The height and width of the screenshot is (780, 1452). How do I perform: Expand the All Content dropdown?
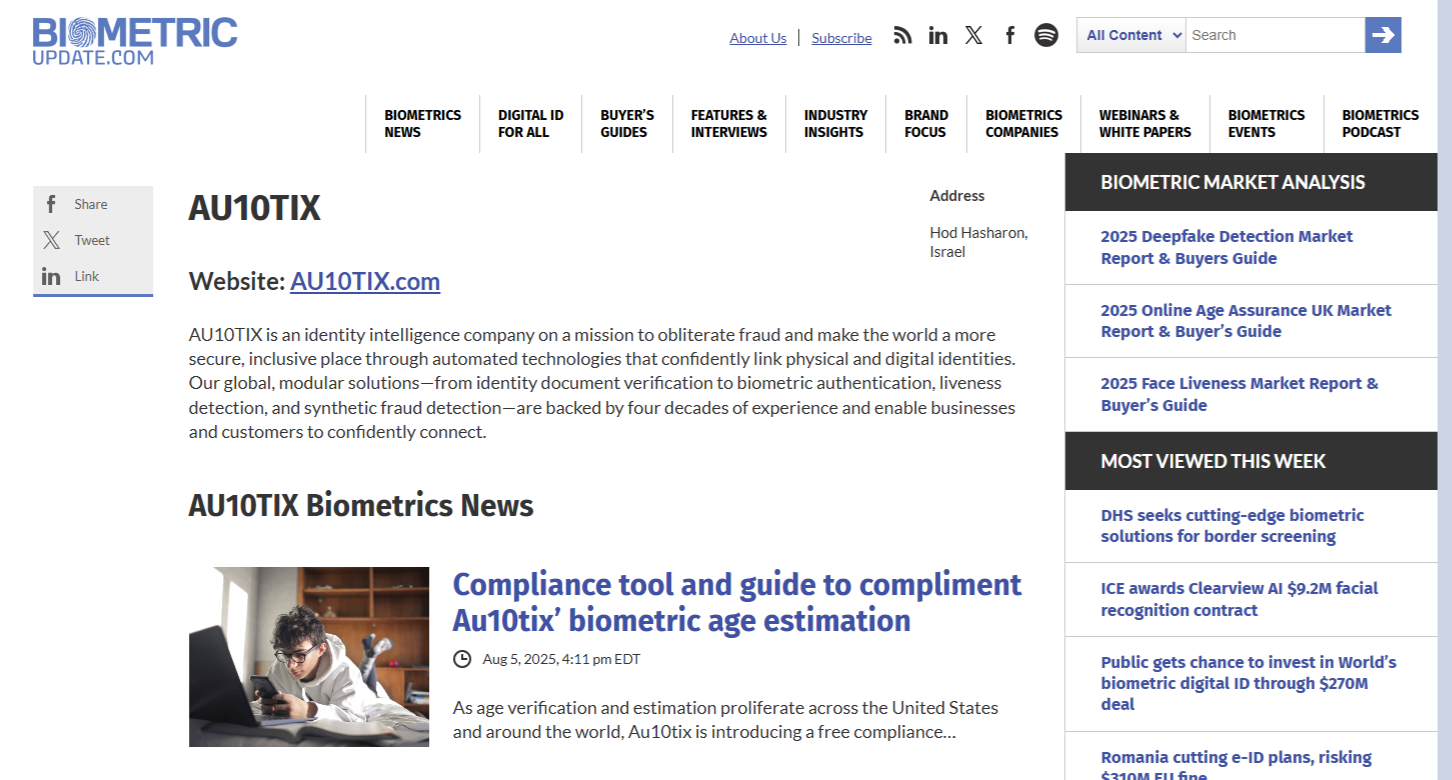[1131, 35]
